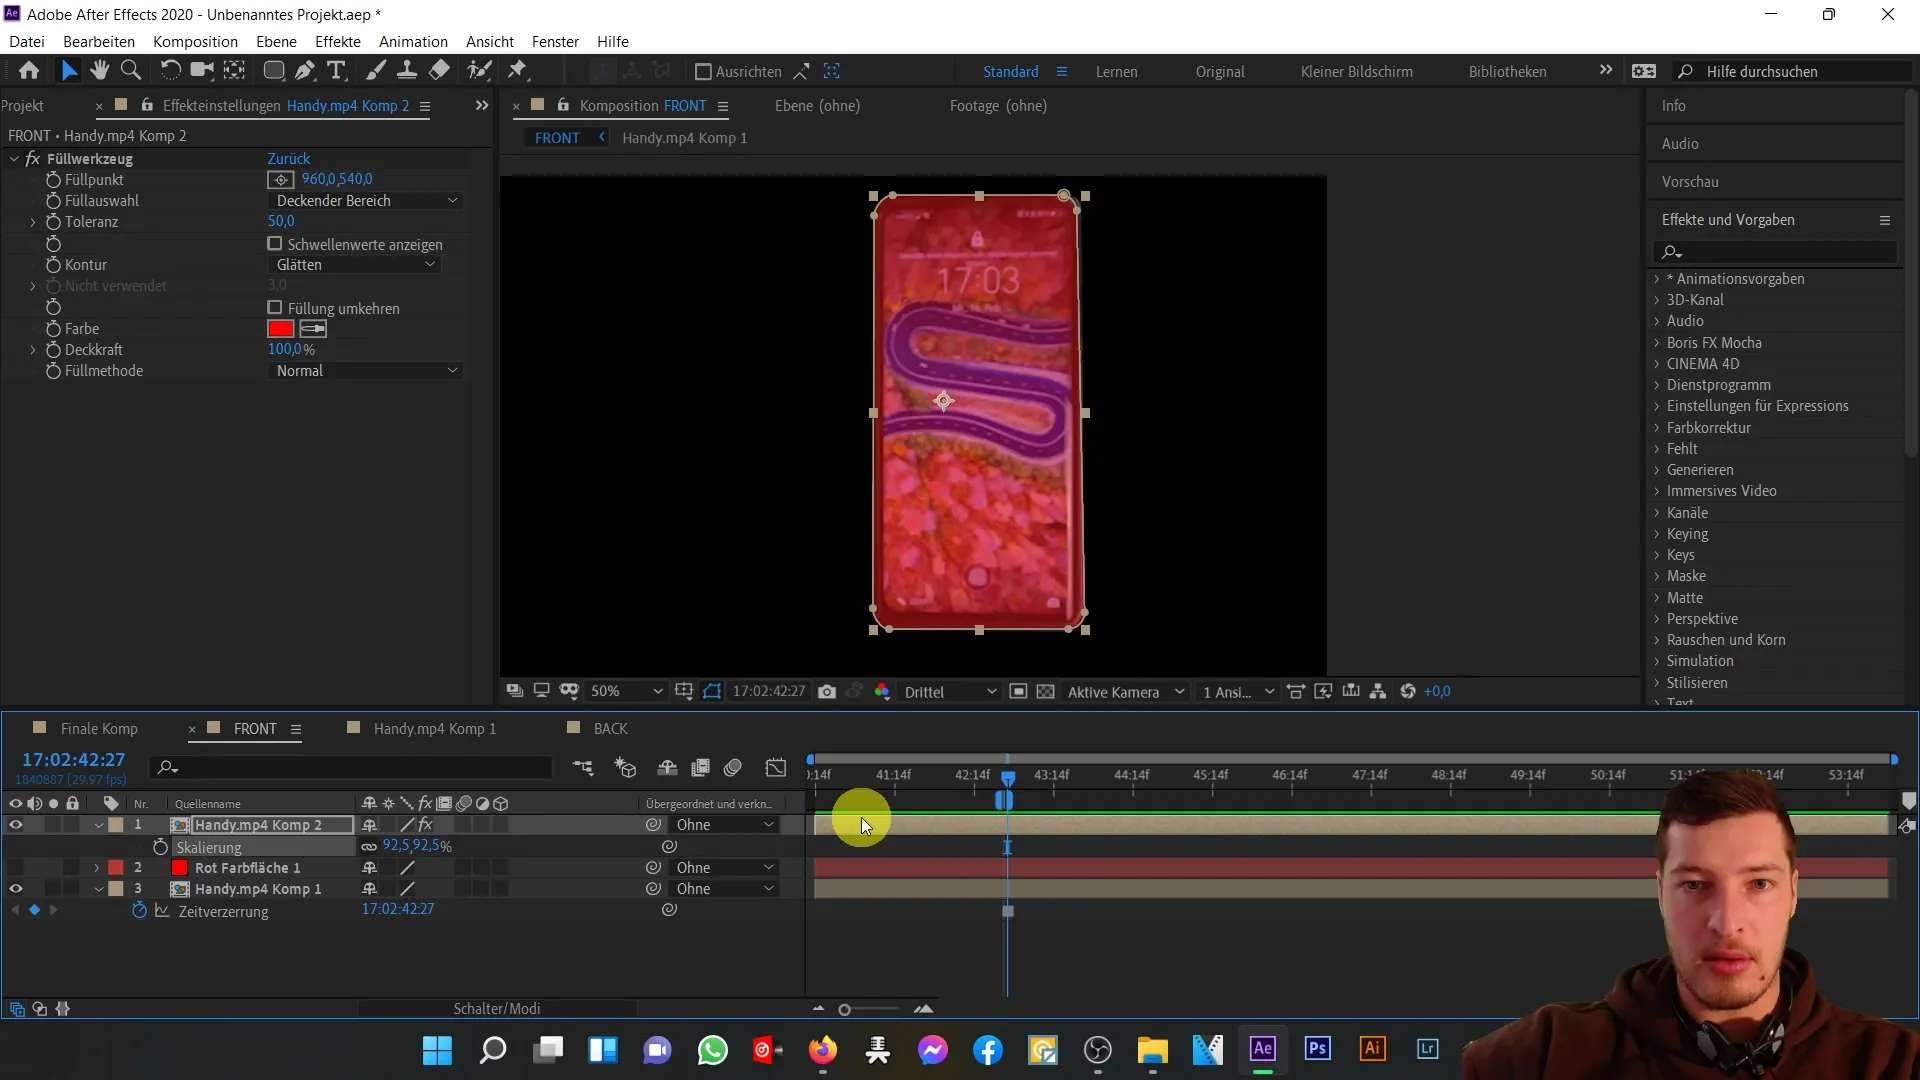1920x1080 pixels.
Task: Hide layer Handy.mp4 Komp 1
Action: coord(16,889)
